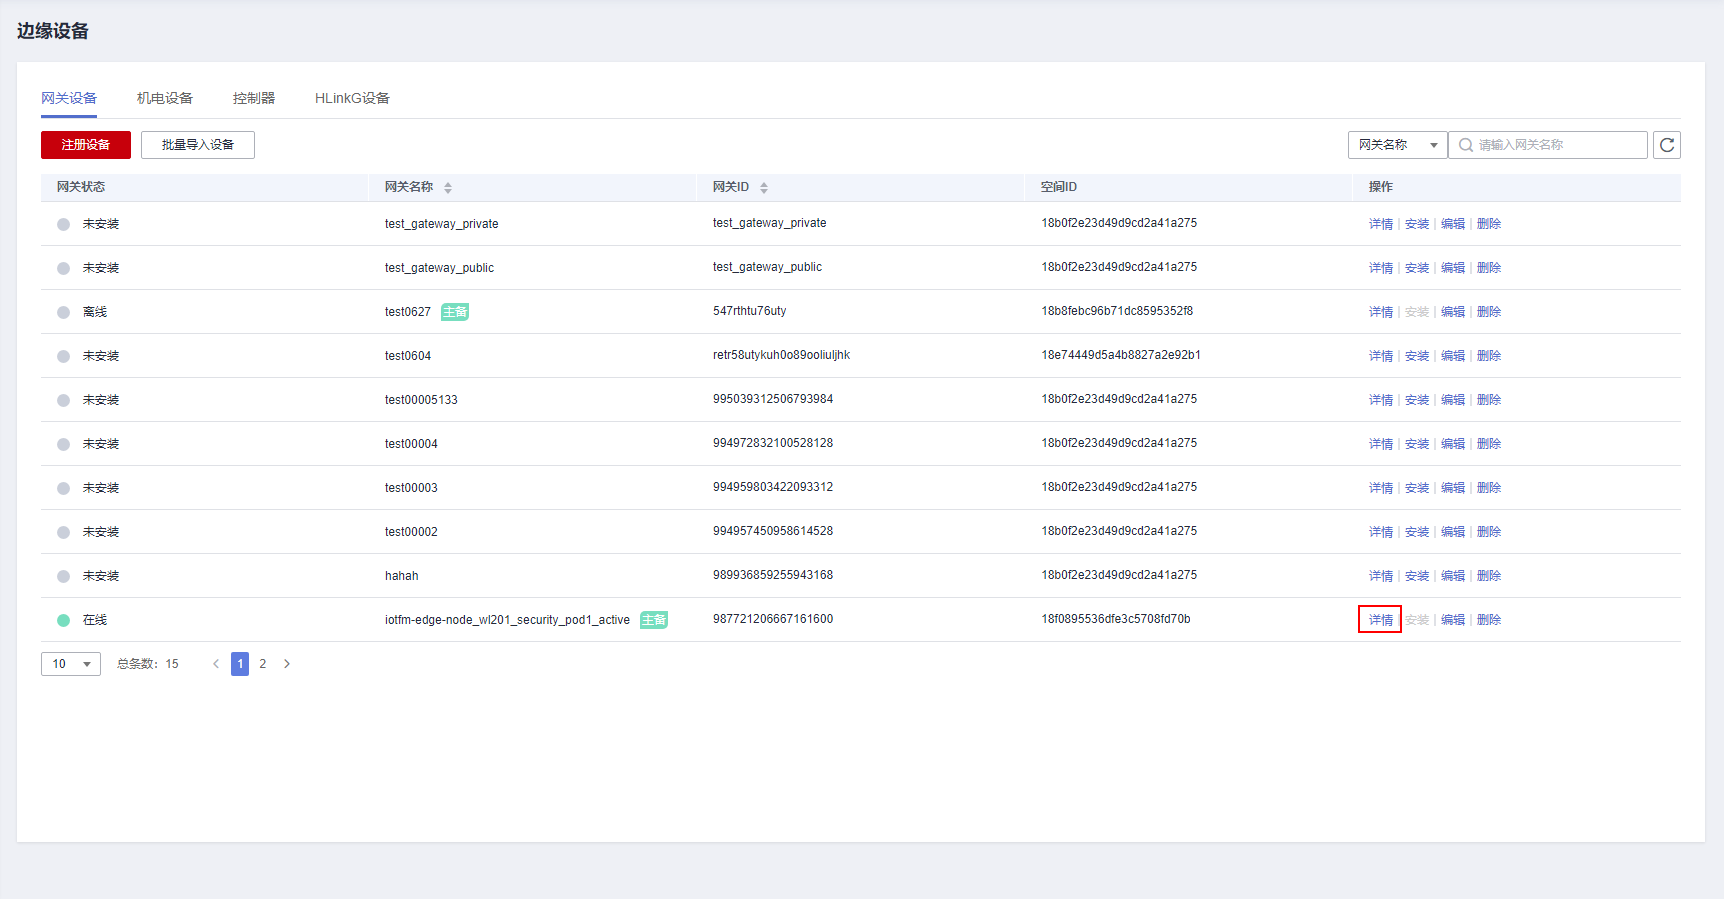1724x899 pixels.
Task: Click 删除 for test0604
Action: pos(1489,356)
